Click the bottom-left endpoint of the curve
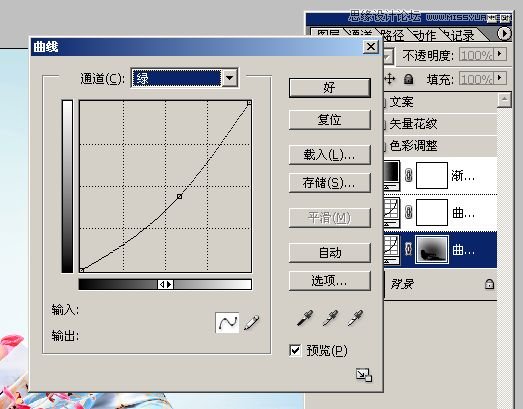This screenshot has height=409, width=523. (82, 270)
